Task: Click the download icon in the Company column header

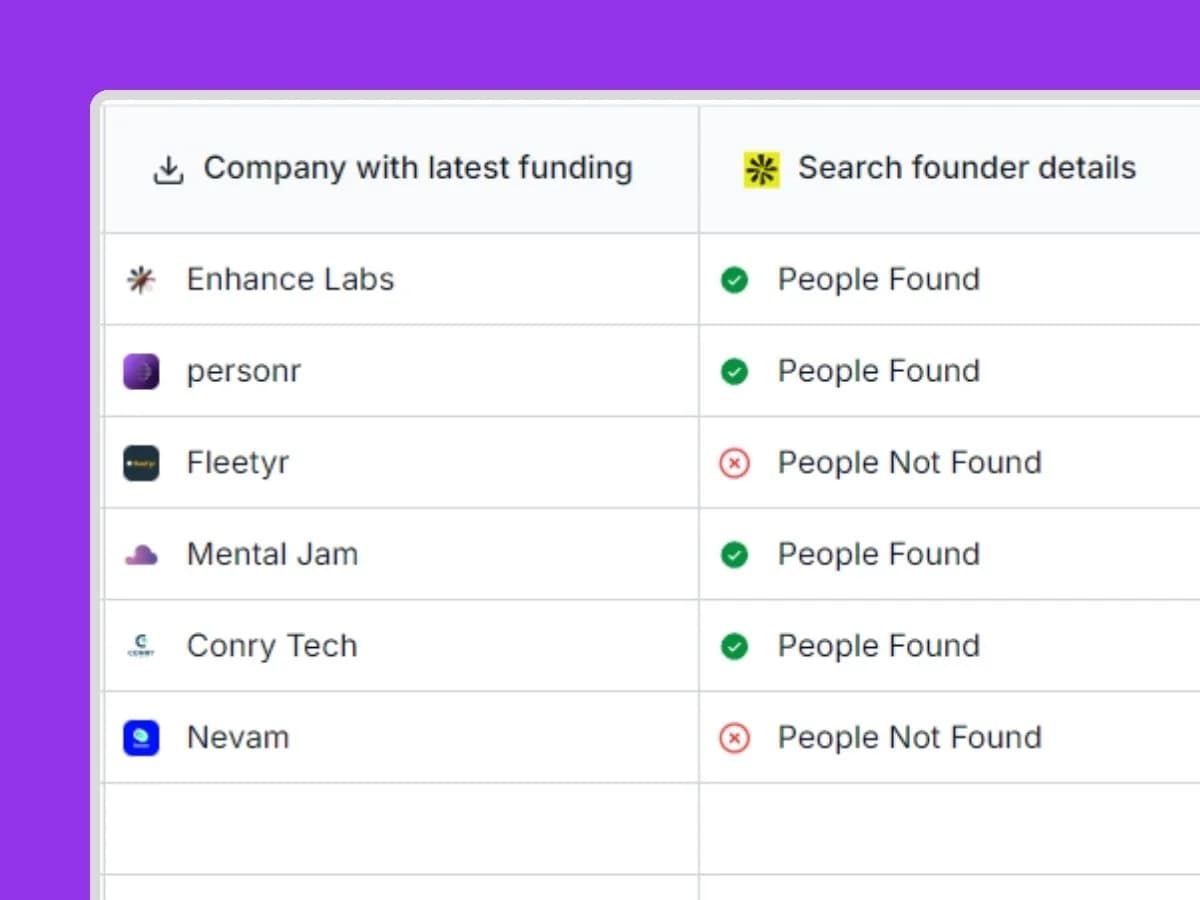Action: point(168,168)
